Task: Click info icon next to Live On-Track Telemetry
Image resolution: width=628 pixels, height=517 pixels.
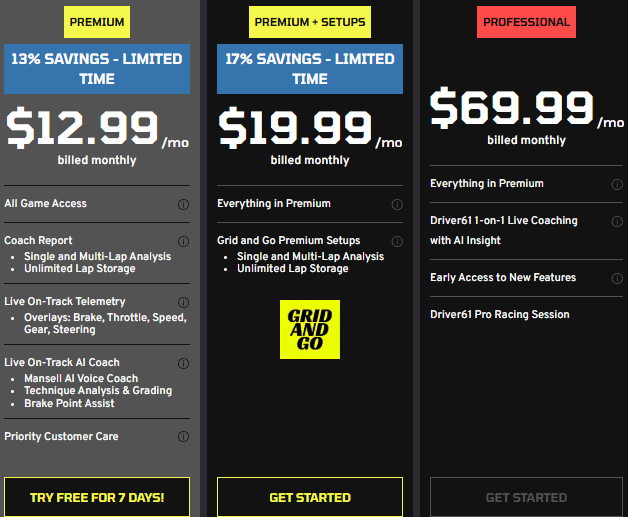Action: 183,302
